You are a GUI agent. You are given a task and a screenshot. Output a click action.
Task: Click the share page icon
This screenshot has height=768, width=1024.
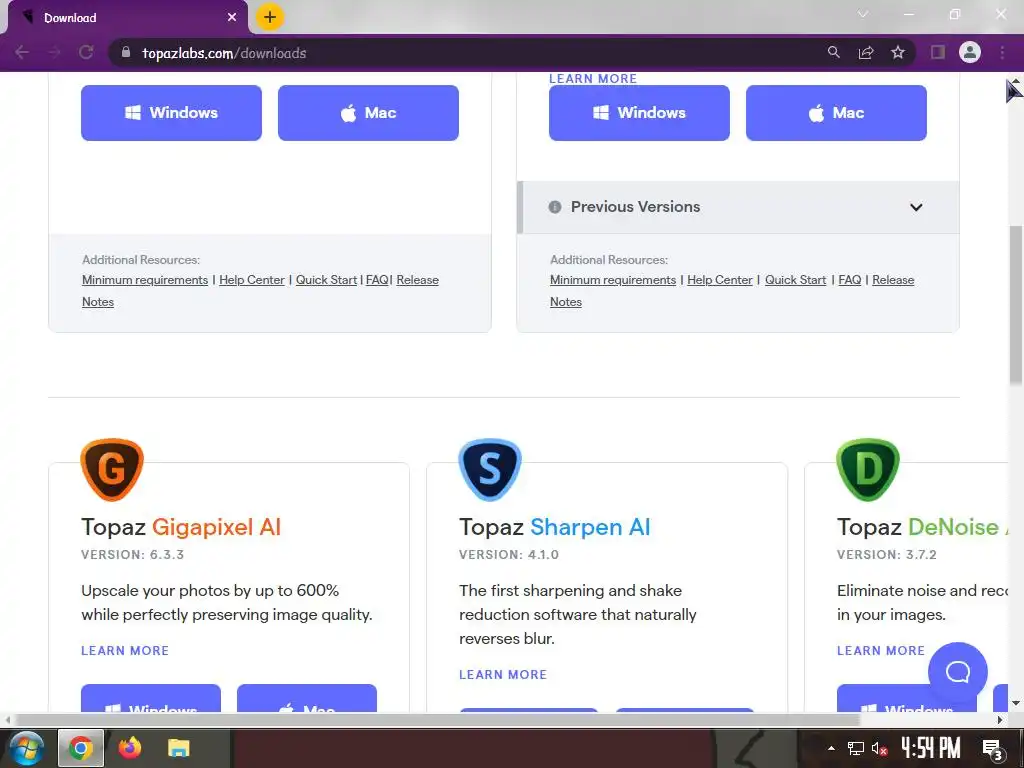(x=866, y=52)
